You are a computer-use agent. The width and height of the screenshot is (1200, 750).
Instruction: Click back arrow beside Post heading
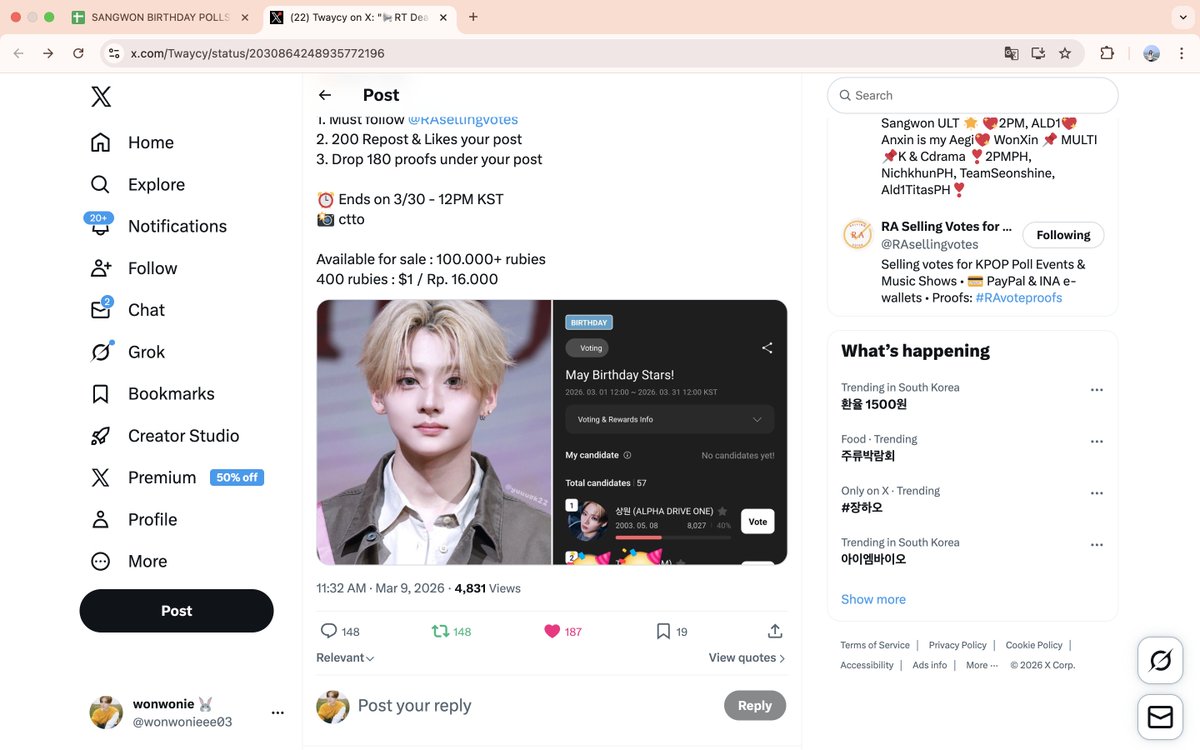point(325,95)
